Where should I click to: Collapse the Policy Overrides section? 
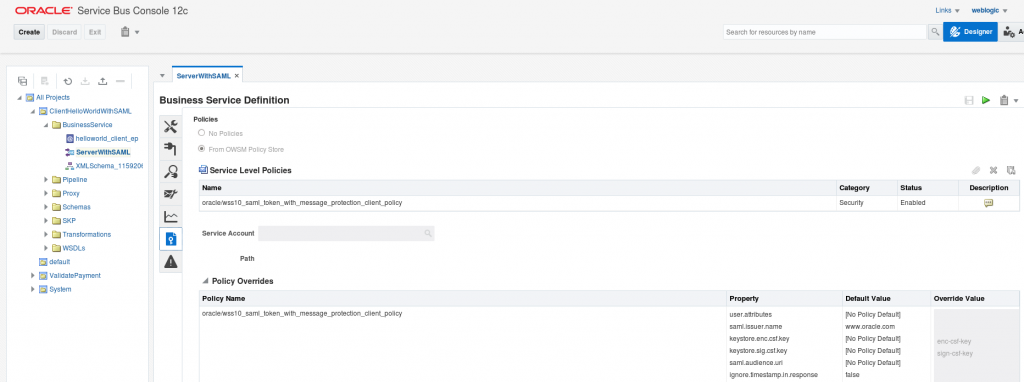tap(204, 281)
